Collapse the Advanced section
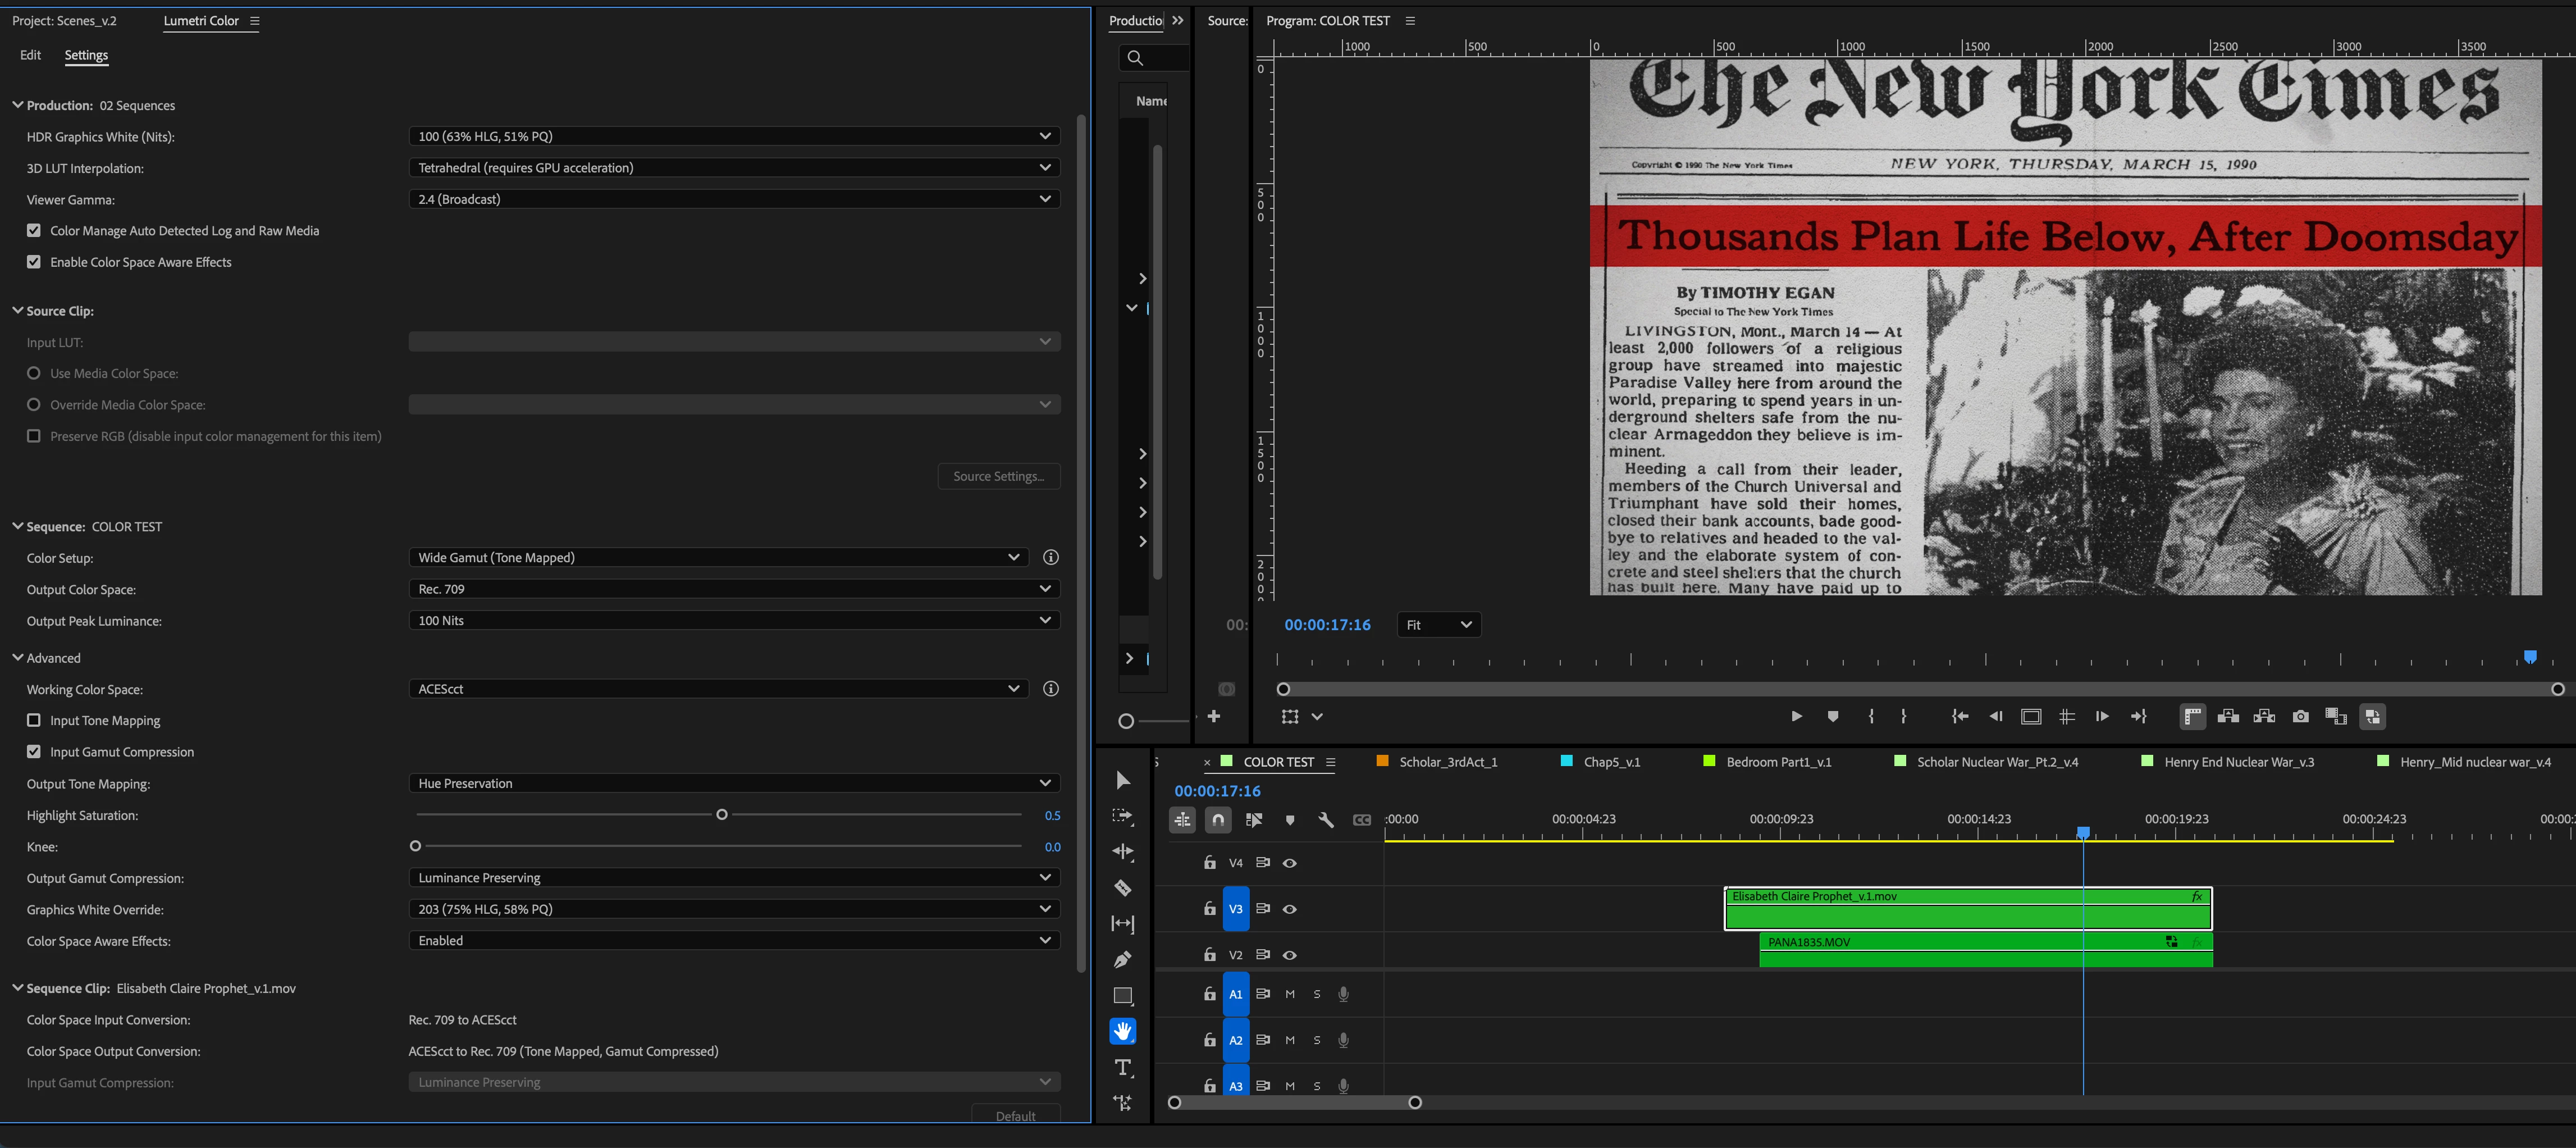This screenshot has height=1148, width=2576. click(x=18, y=658)
